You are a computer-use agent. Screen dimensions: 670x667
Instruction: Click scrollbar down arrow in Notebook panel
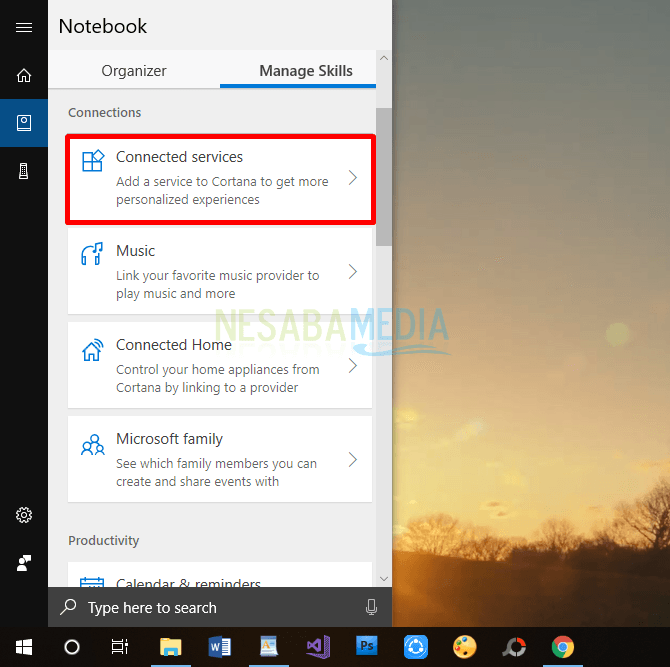pos(384,578)
